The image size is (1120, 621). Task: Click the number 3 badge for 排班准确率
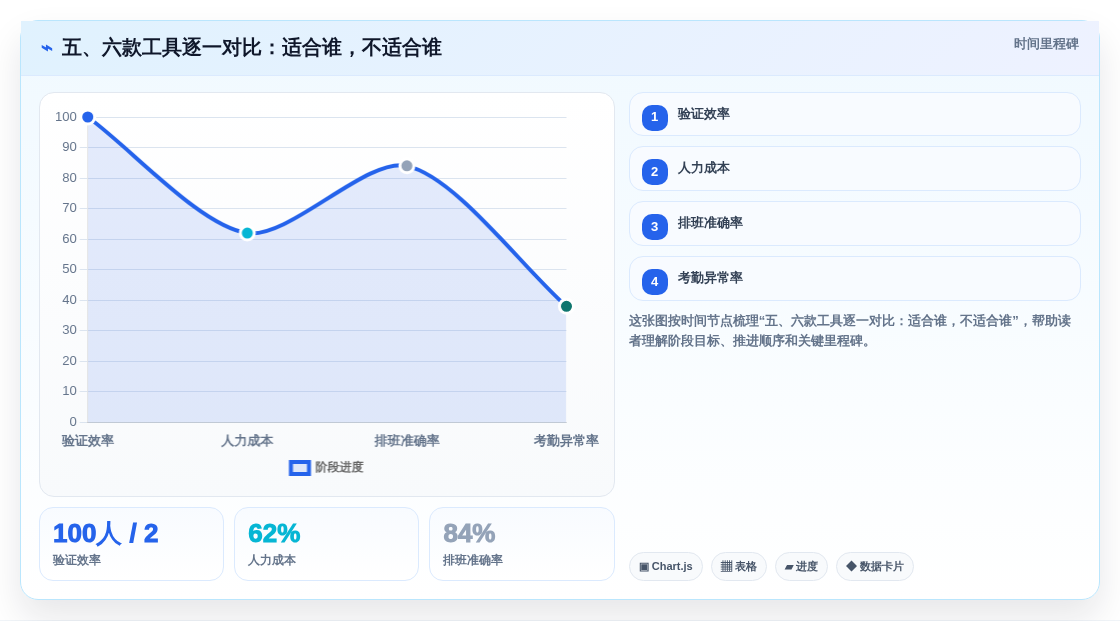tap(654, 227)
